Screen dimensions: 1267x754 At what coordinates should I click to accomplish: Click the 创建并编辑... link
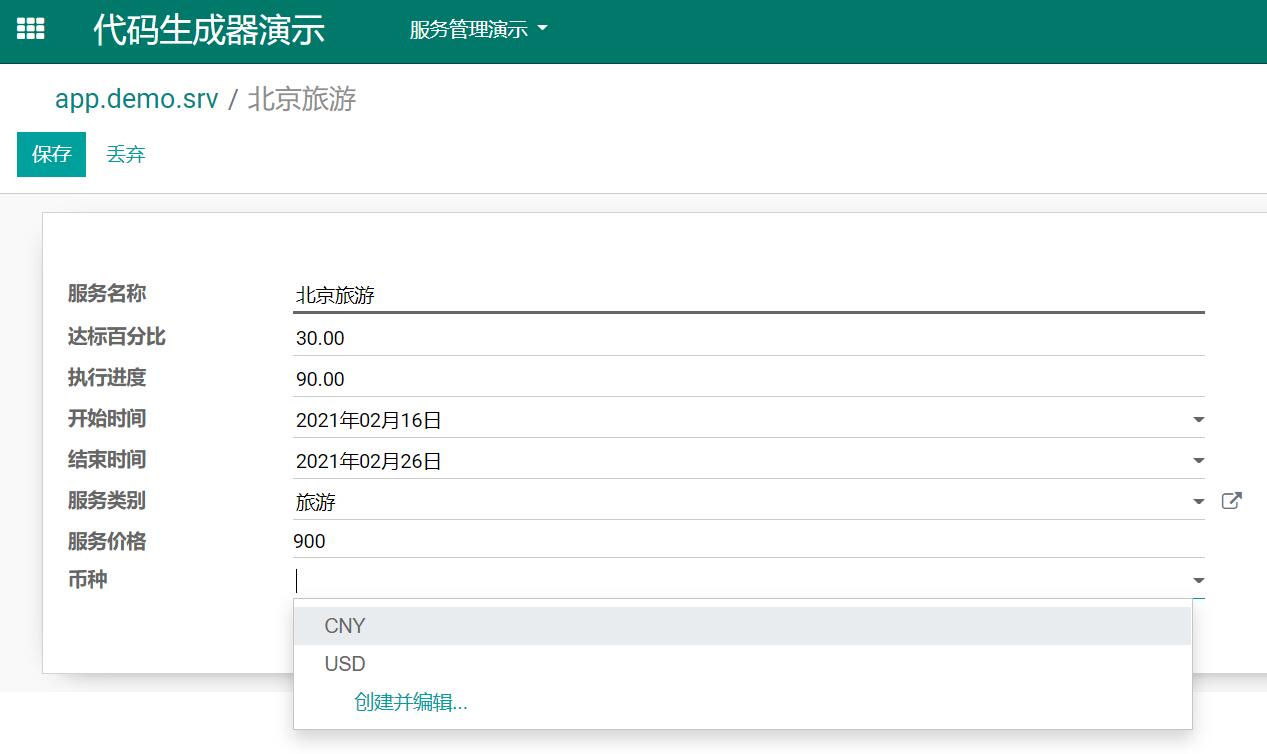(x=411, y=702)
